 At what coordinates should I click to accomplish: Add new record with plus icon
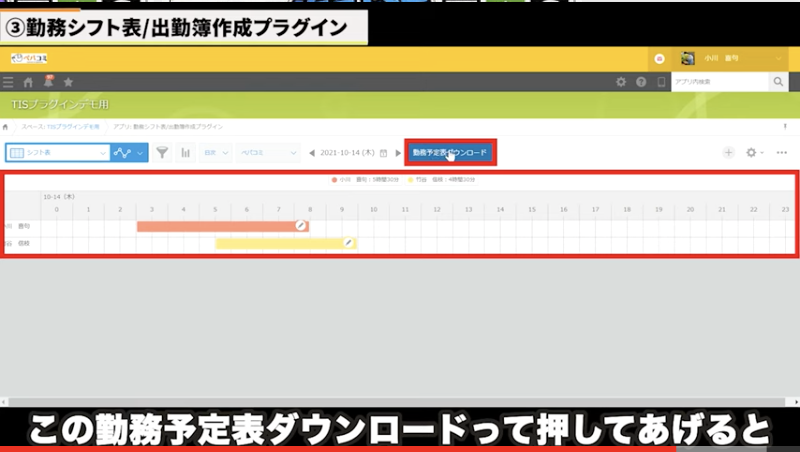(728, 153)
